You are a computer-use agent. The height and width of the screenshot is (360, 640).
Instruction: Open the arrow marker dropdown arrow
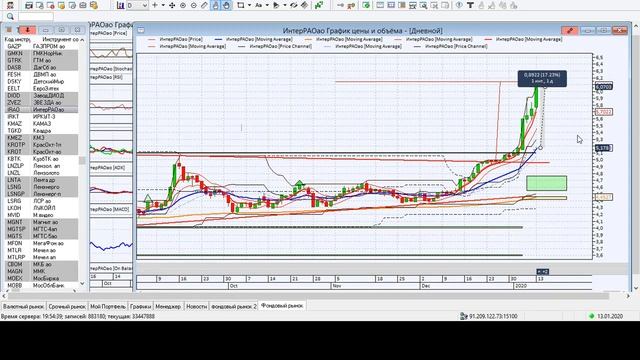pos(284,5)
